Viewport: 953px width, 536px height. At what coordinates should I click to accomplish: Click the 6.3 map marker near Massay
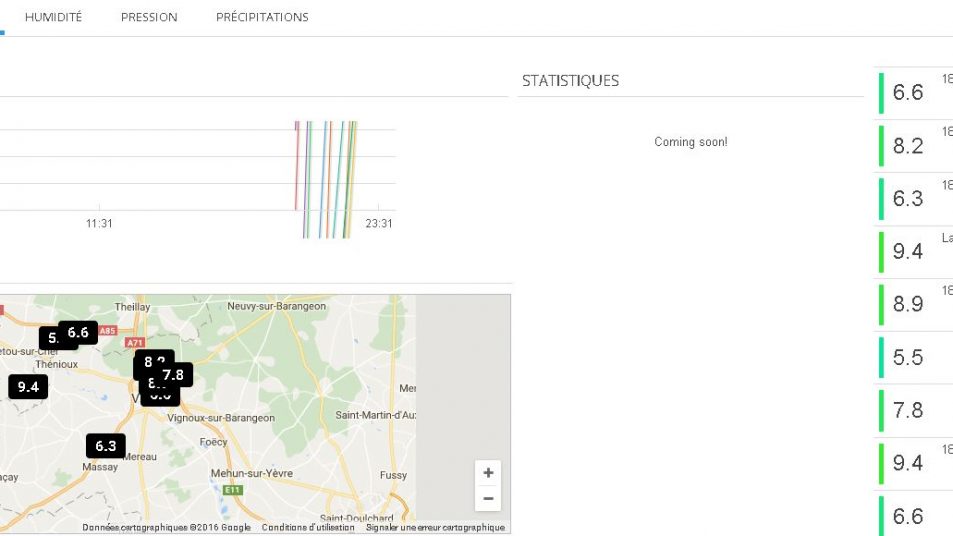106,446
